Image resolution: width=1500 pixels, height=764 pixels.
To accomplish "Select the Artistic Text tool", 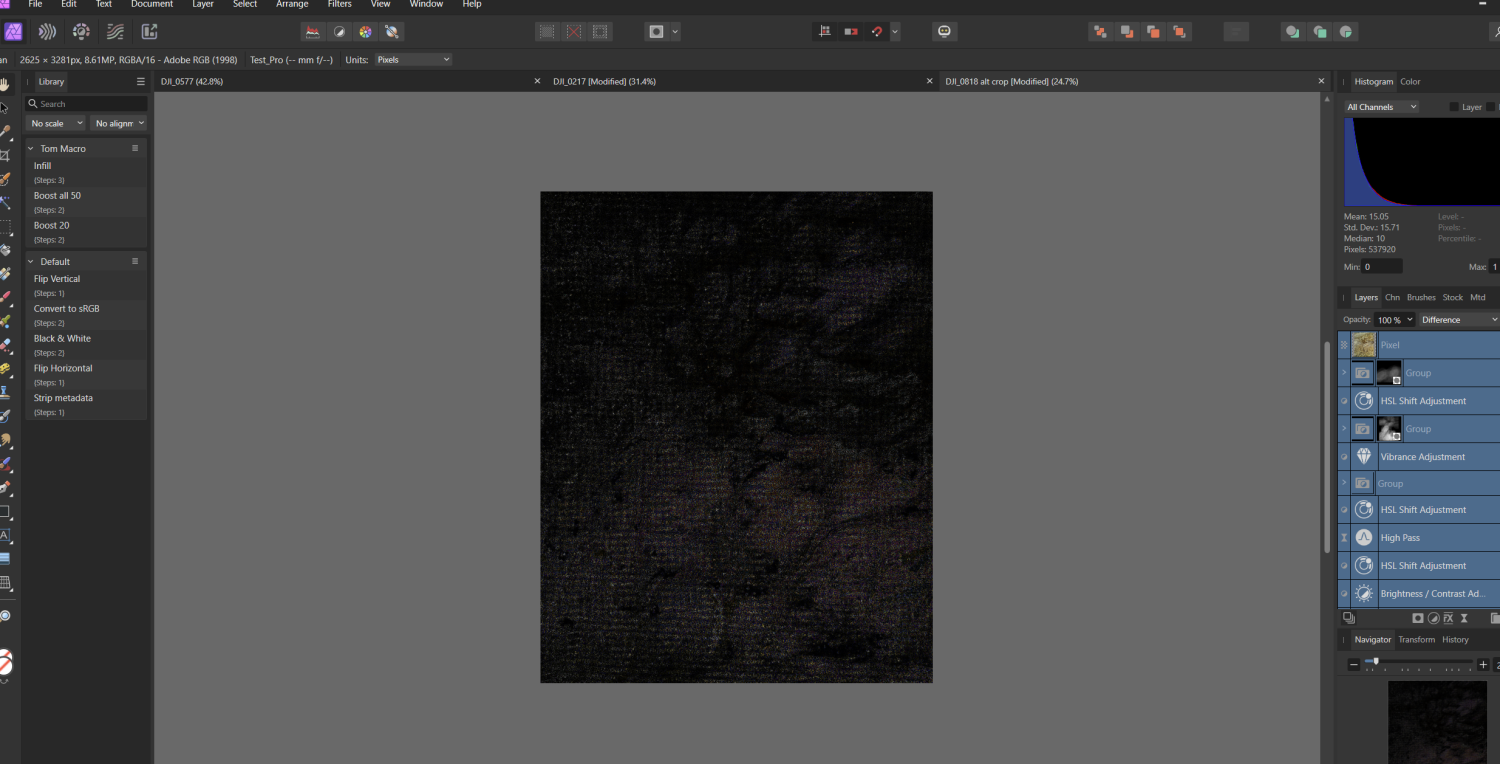I will coord(5,535).
